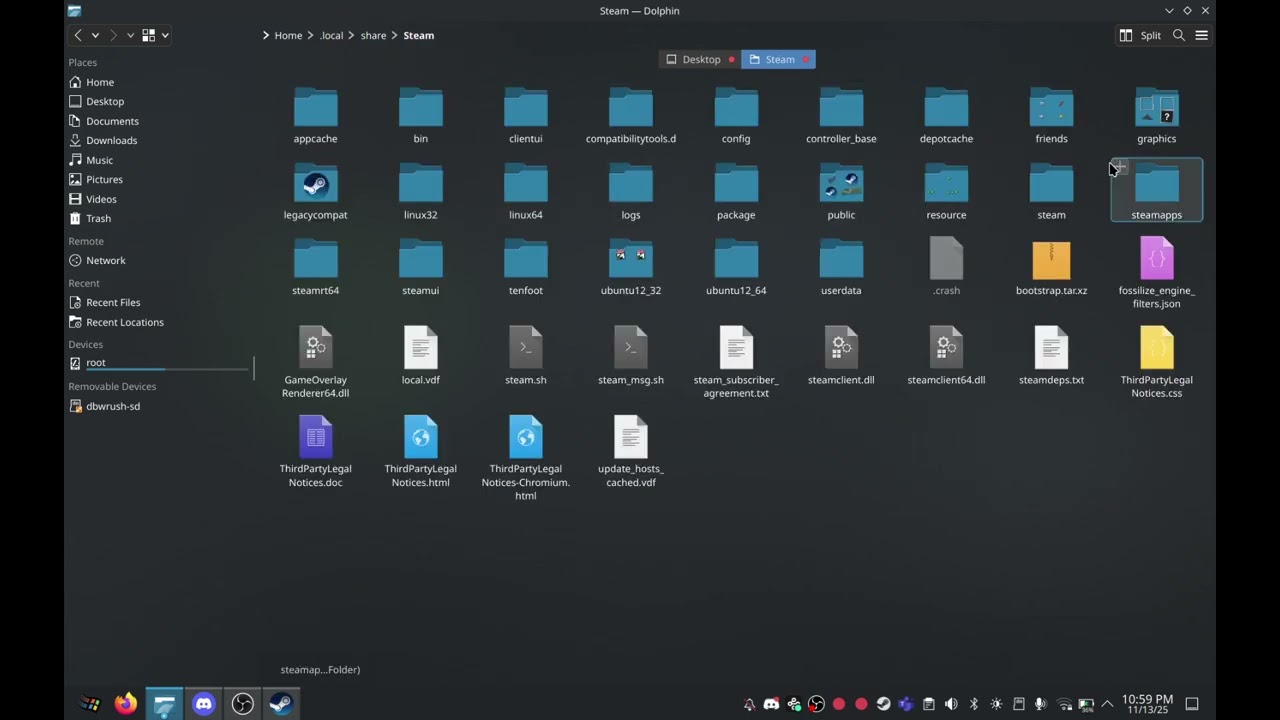Expand the chevron before Home breadcrumb

tap(266, 35)
